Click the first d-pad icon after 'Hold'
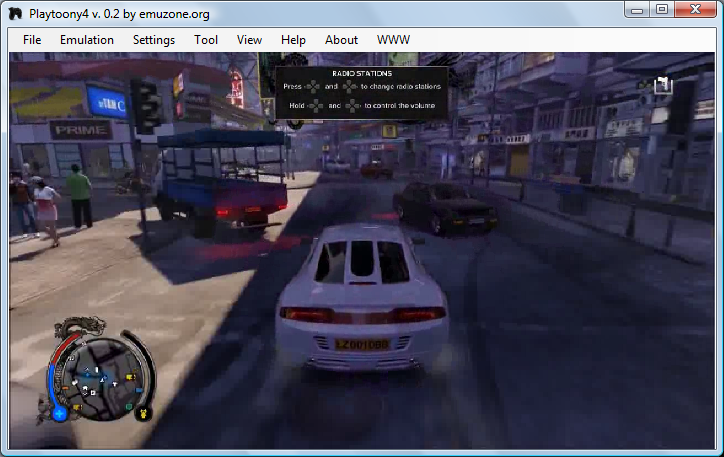This screenshot has width=724, height=457. pyautogui.click(x=315, y=106)
